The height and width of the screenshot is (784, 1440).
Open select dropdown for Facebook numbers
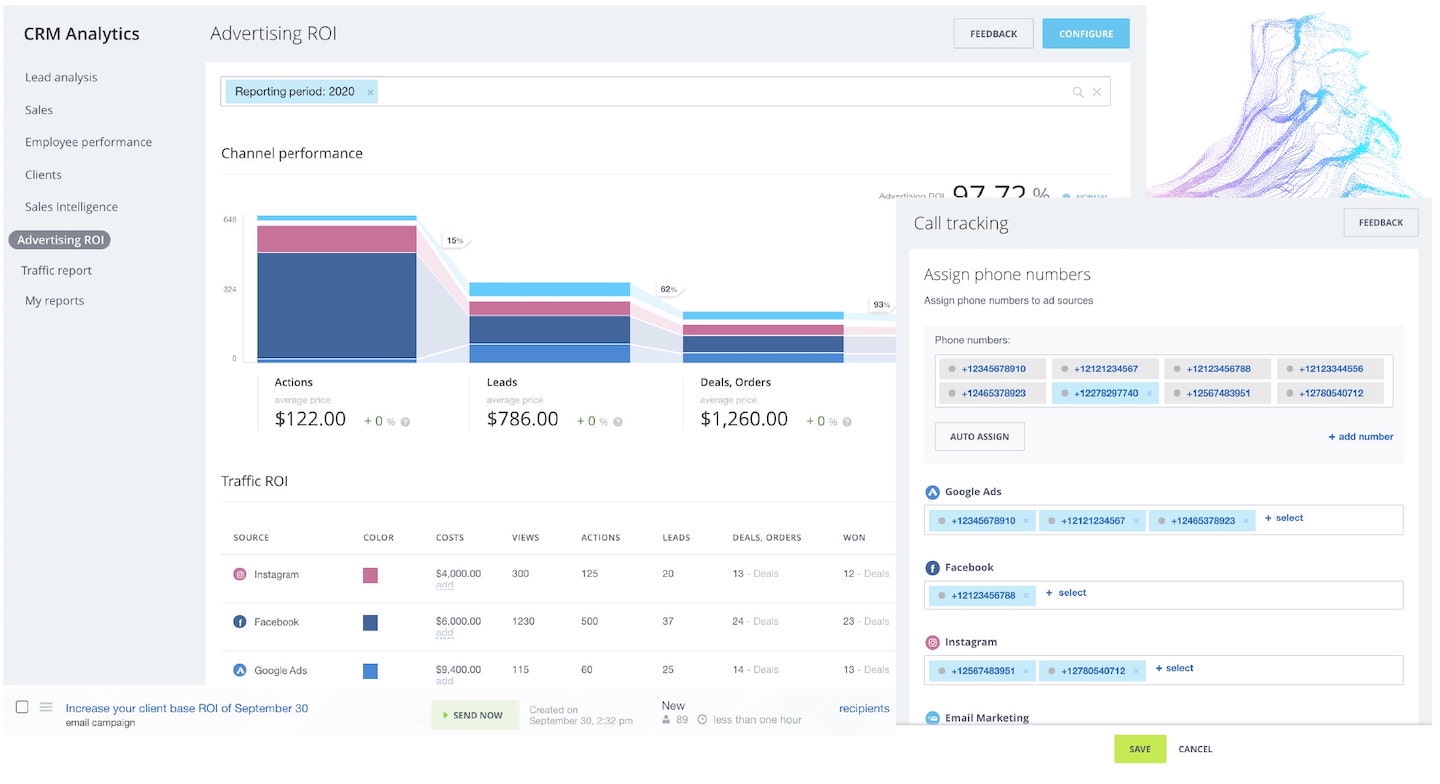[x=1066, y=593]
